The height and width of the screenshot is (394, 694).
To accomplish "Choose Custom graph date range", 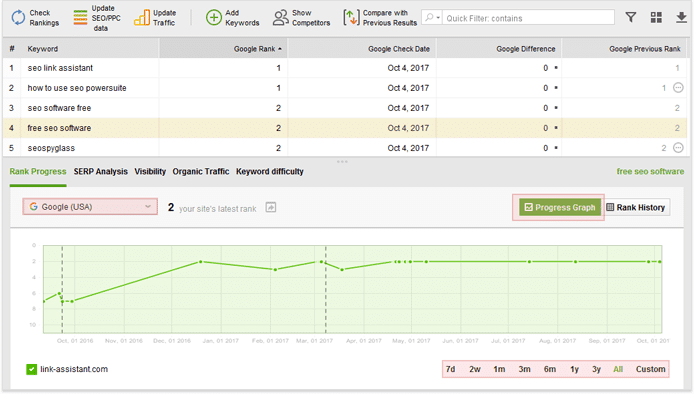I will 651,369.
